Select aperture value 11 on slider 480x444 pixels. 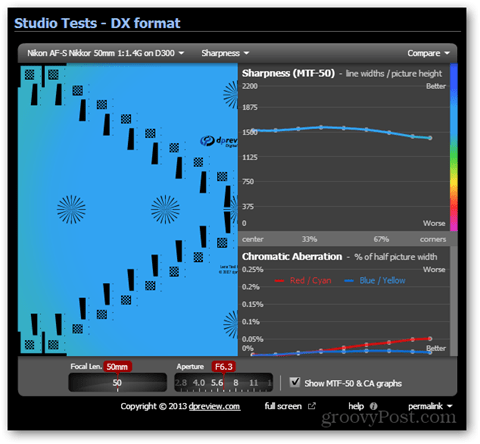coord(254,383)
